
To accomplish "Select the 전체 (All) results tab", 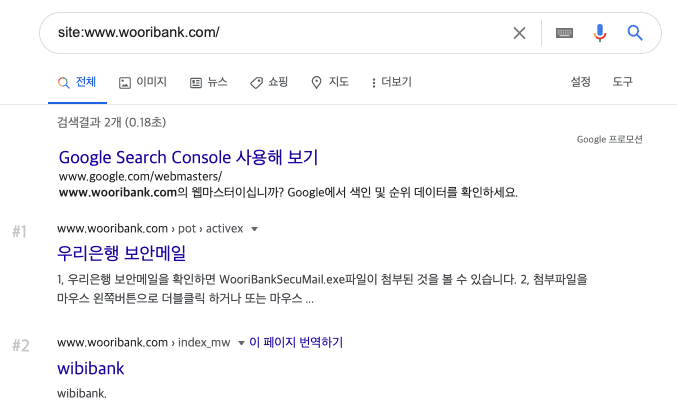I will [x=77, y=82].
